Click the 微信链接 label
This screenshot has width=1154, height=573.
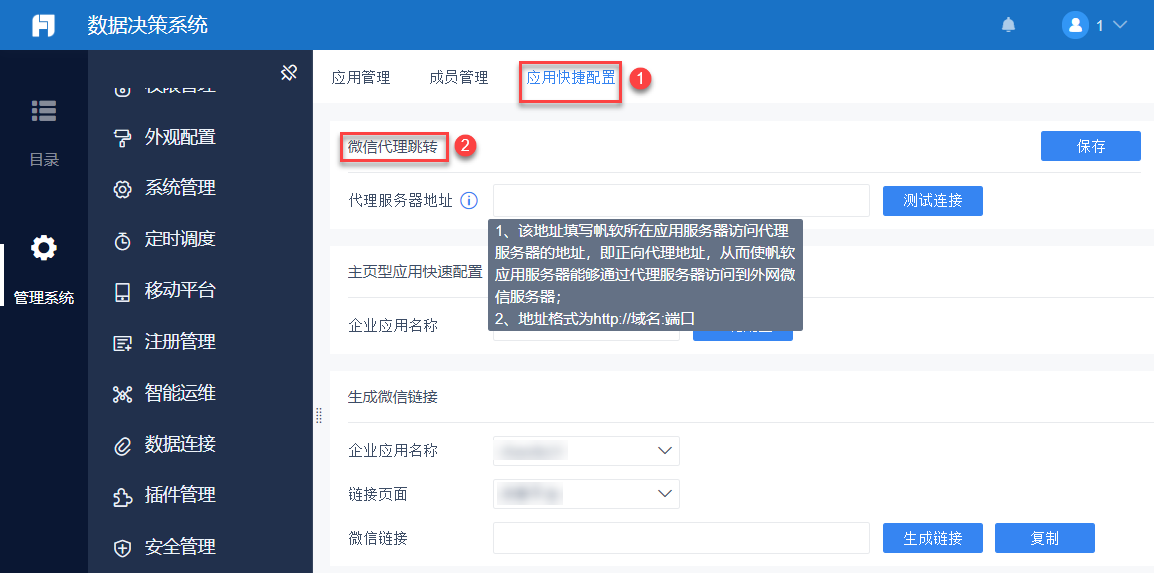coord(378,538)
